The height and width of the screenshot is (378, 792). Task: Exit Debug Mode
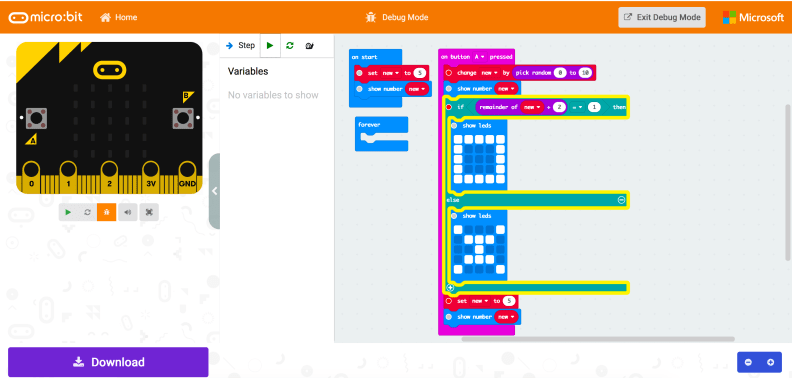pyautogui.click(x=662, y=17)
